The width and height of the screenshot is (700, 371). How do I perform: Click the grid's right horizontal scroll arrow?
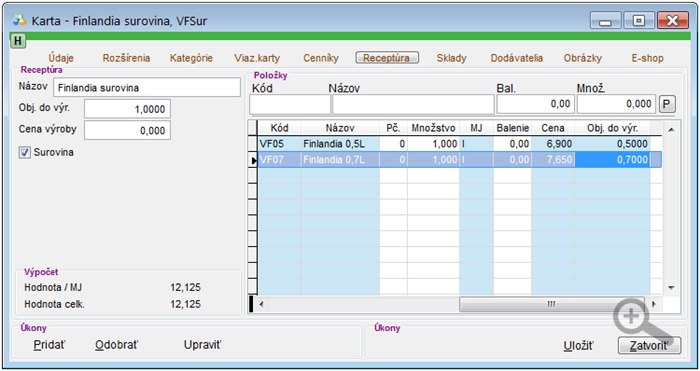[654, 304]
